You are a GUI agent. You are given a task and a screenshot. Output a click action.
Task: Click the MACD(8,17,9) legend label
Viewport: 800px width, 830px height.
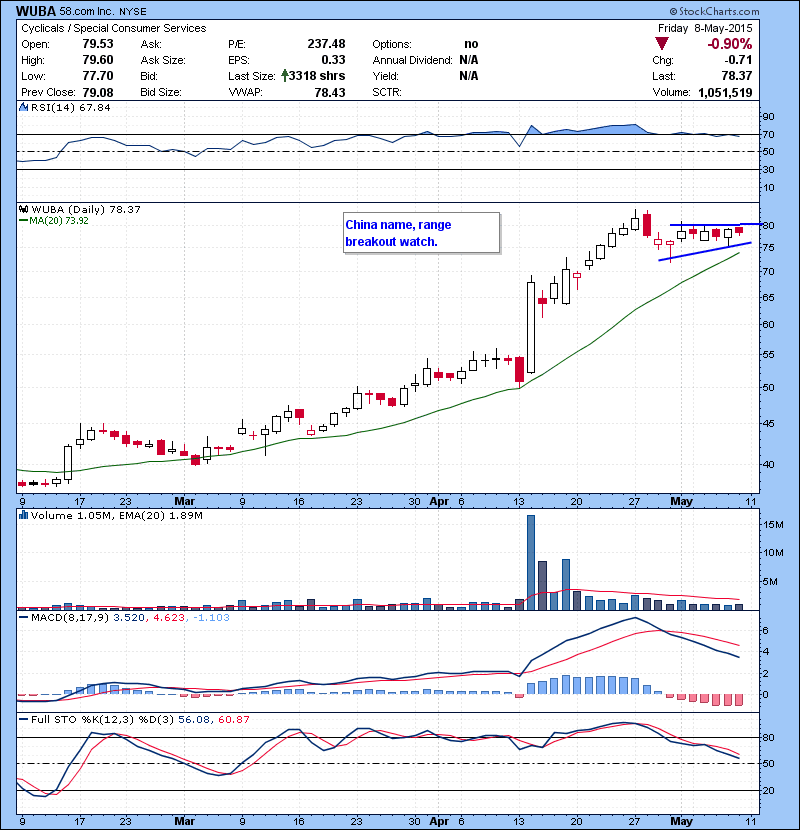point(71,617)
